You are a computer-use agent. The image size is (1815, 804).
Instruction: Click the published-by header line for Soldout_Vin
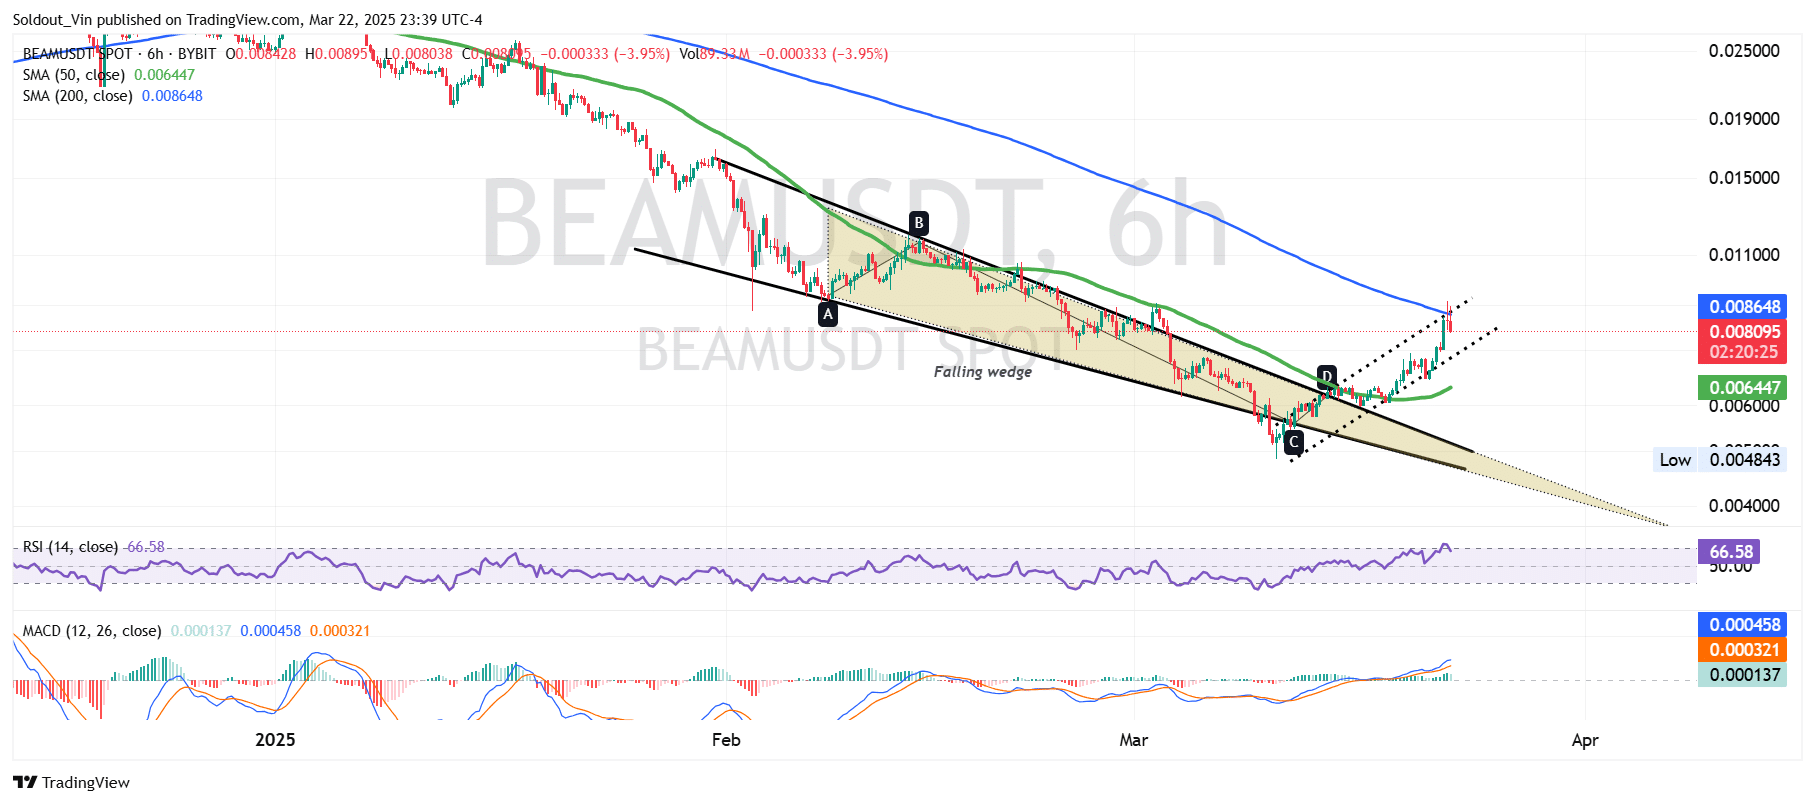(247, 20)
